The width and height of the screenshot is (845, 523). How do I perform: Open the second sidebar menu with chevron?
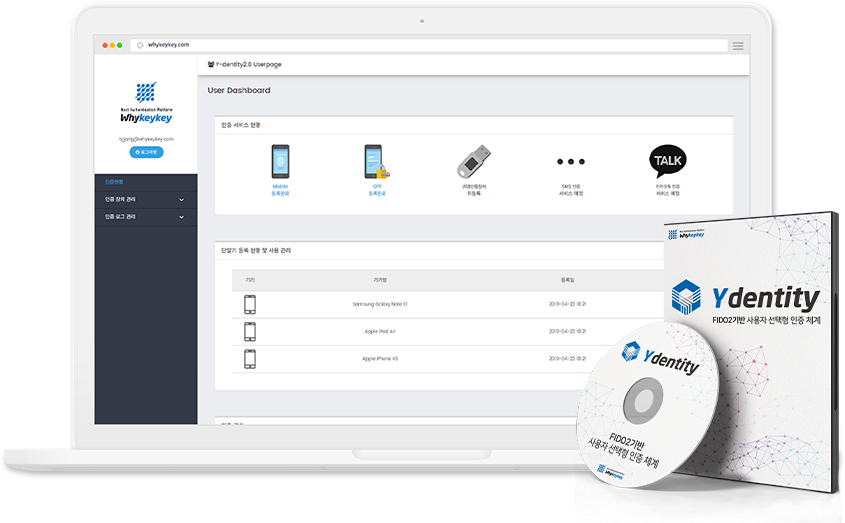pyautogui.click(x=146, y=199)
